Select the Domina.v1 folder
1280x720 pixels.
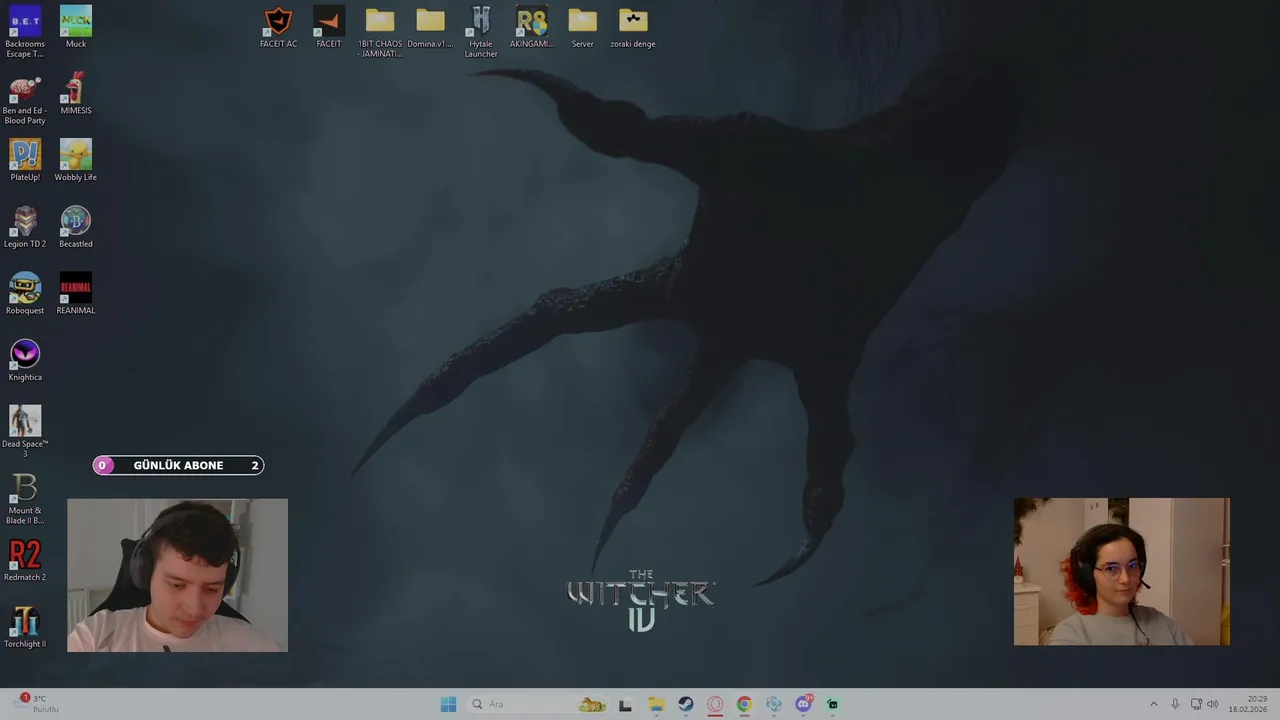point(430,27)
